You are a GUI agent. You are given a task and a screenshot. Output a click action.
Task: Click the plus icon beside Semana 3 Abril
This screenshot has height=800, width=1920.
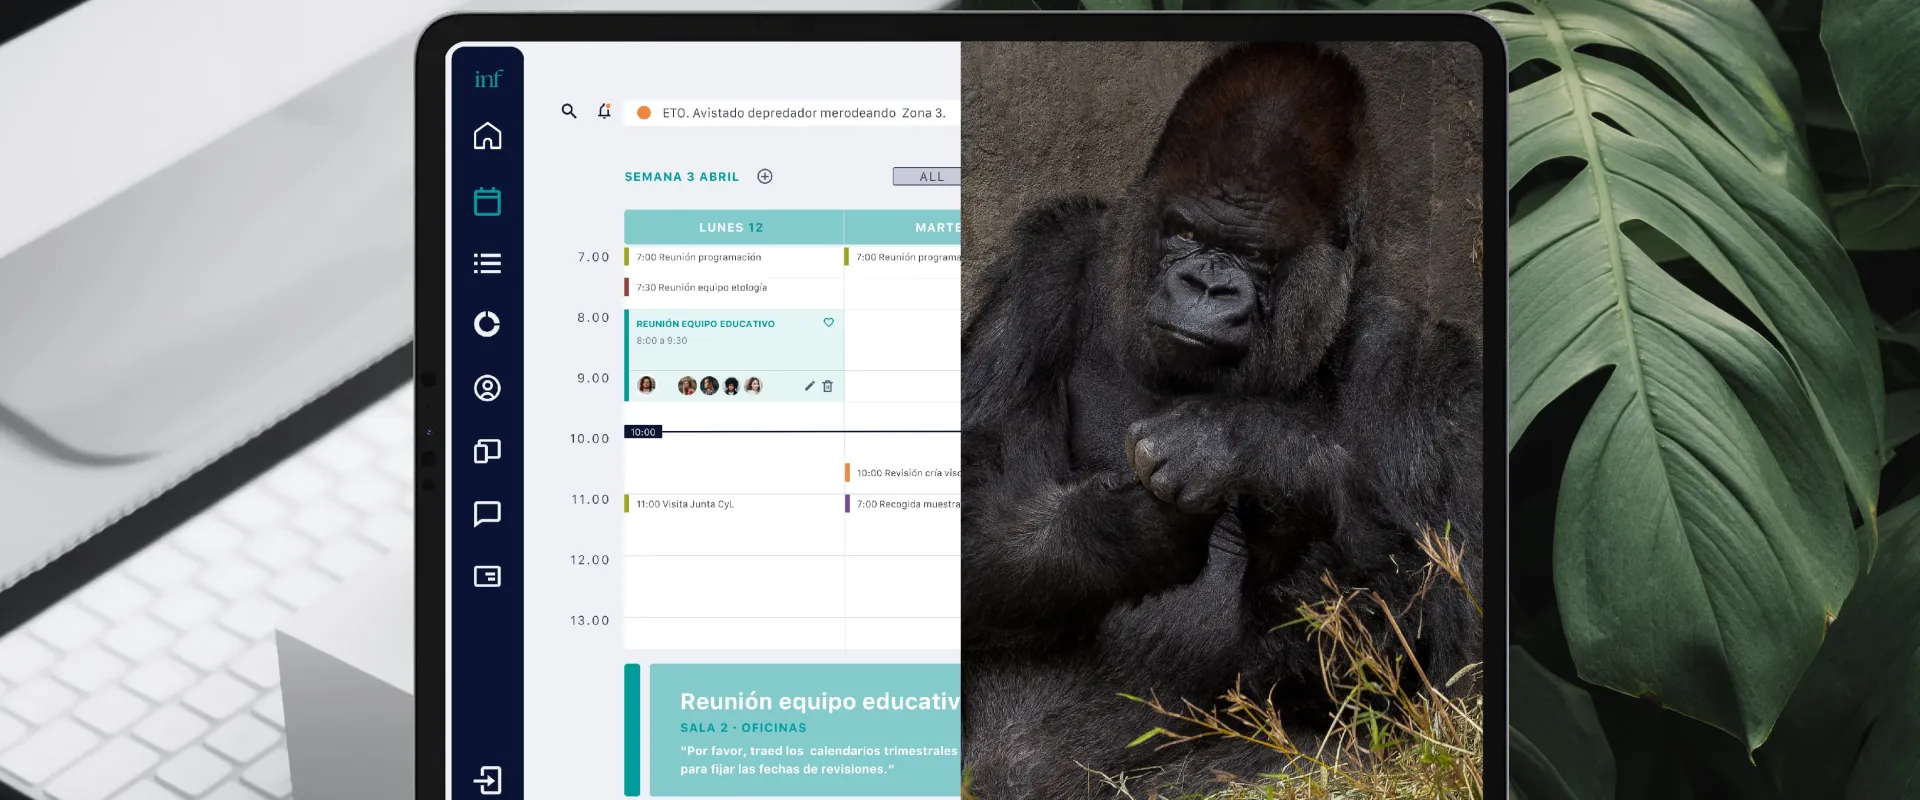coord(765,176)
